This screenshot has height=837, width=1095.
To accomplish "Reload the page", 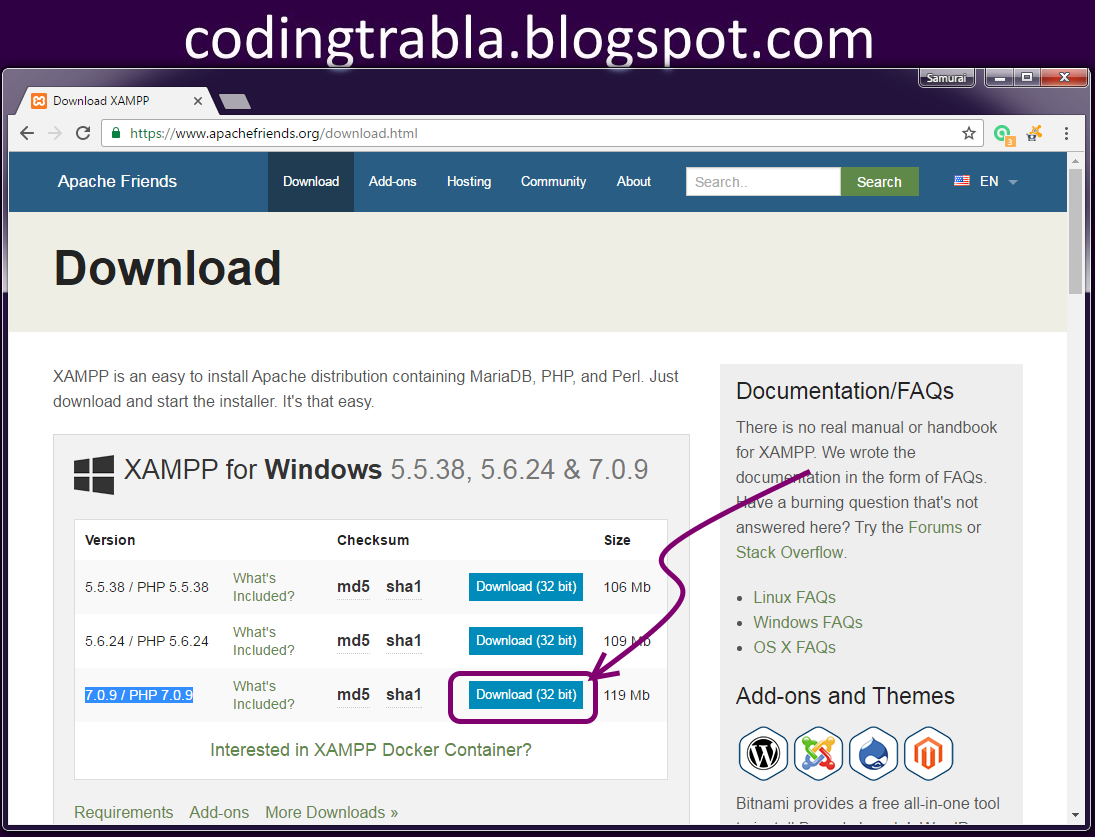I will click(x=83, y=132).
